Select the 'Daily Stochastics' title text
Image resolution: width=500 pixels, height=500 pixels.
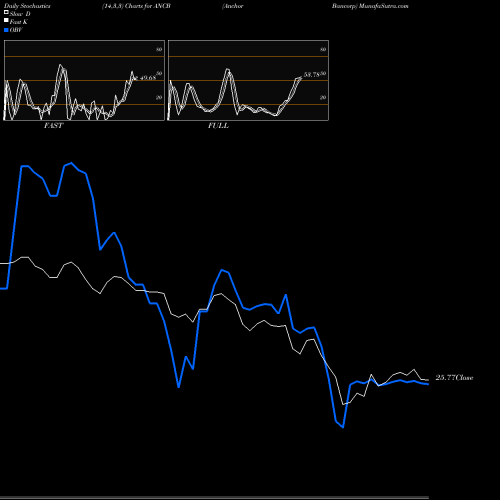click(x=27, y=6)
